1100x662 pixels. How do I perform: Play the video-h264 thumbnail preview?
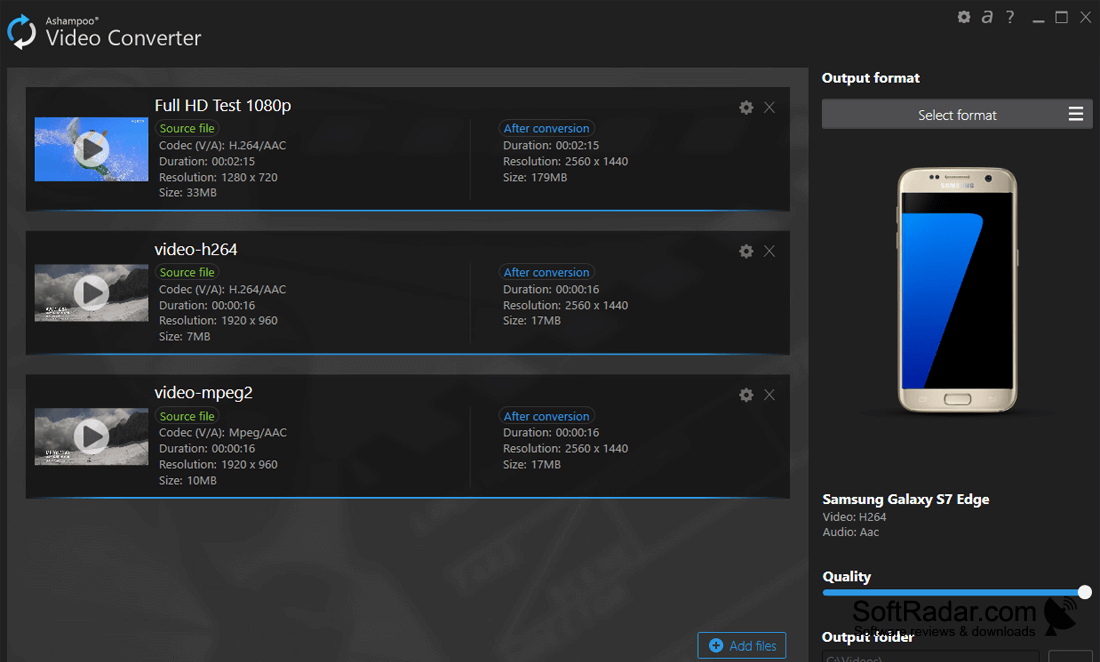[91, 292]
